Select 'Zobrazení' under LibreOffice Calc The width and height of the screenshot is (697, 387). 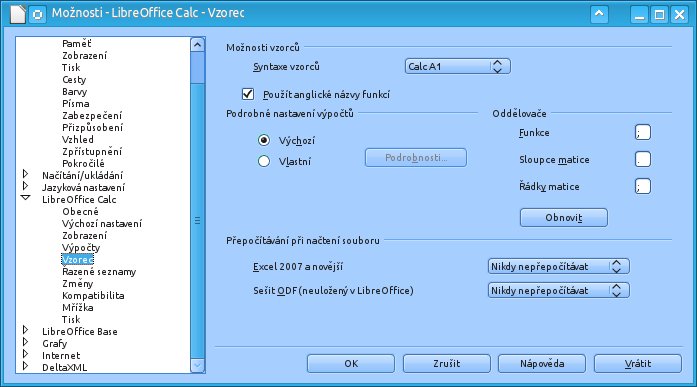tap(84, 235)
